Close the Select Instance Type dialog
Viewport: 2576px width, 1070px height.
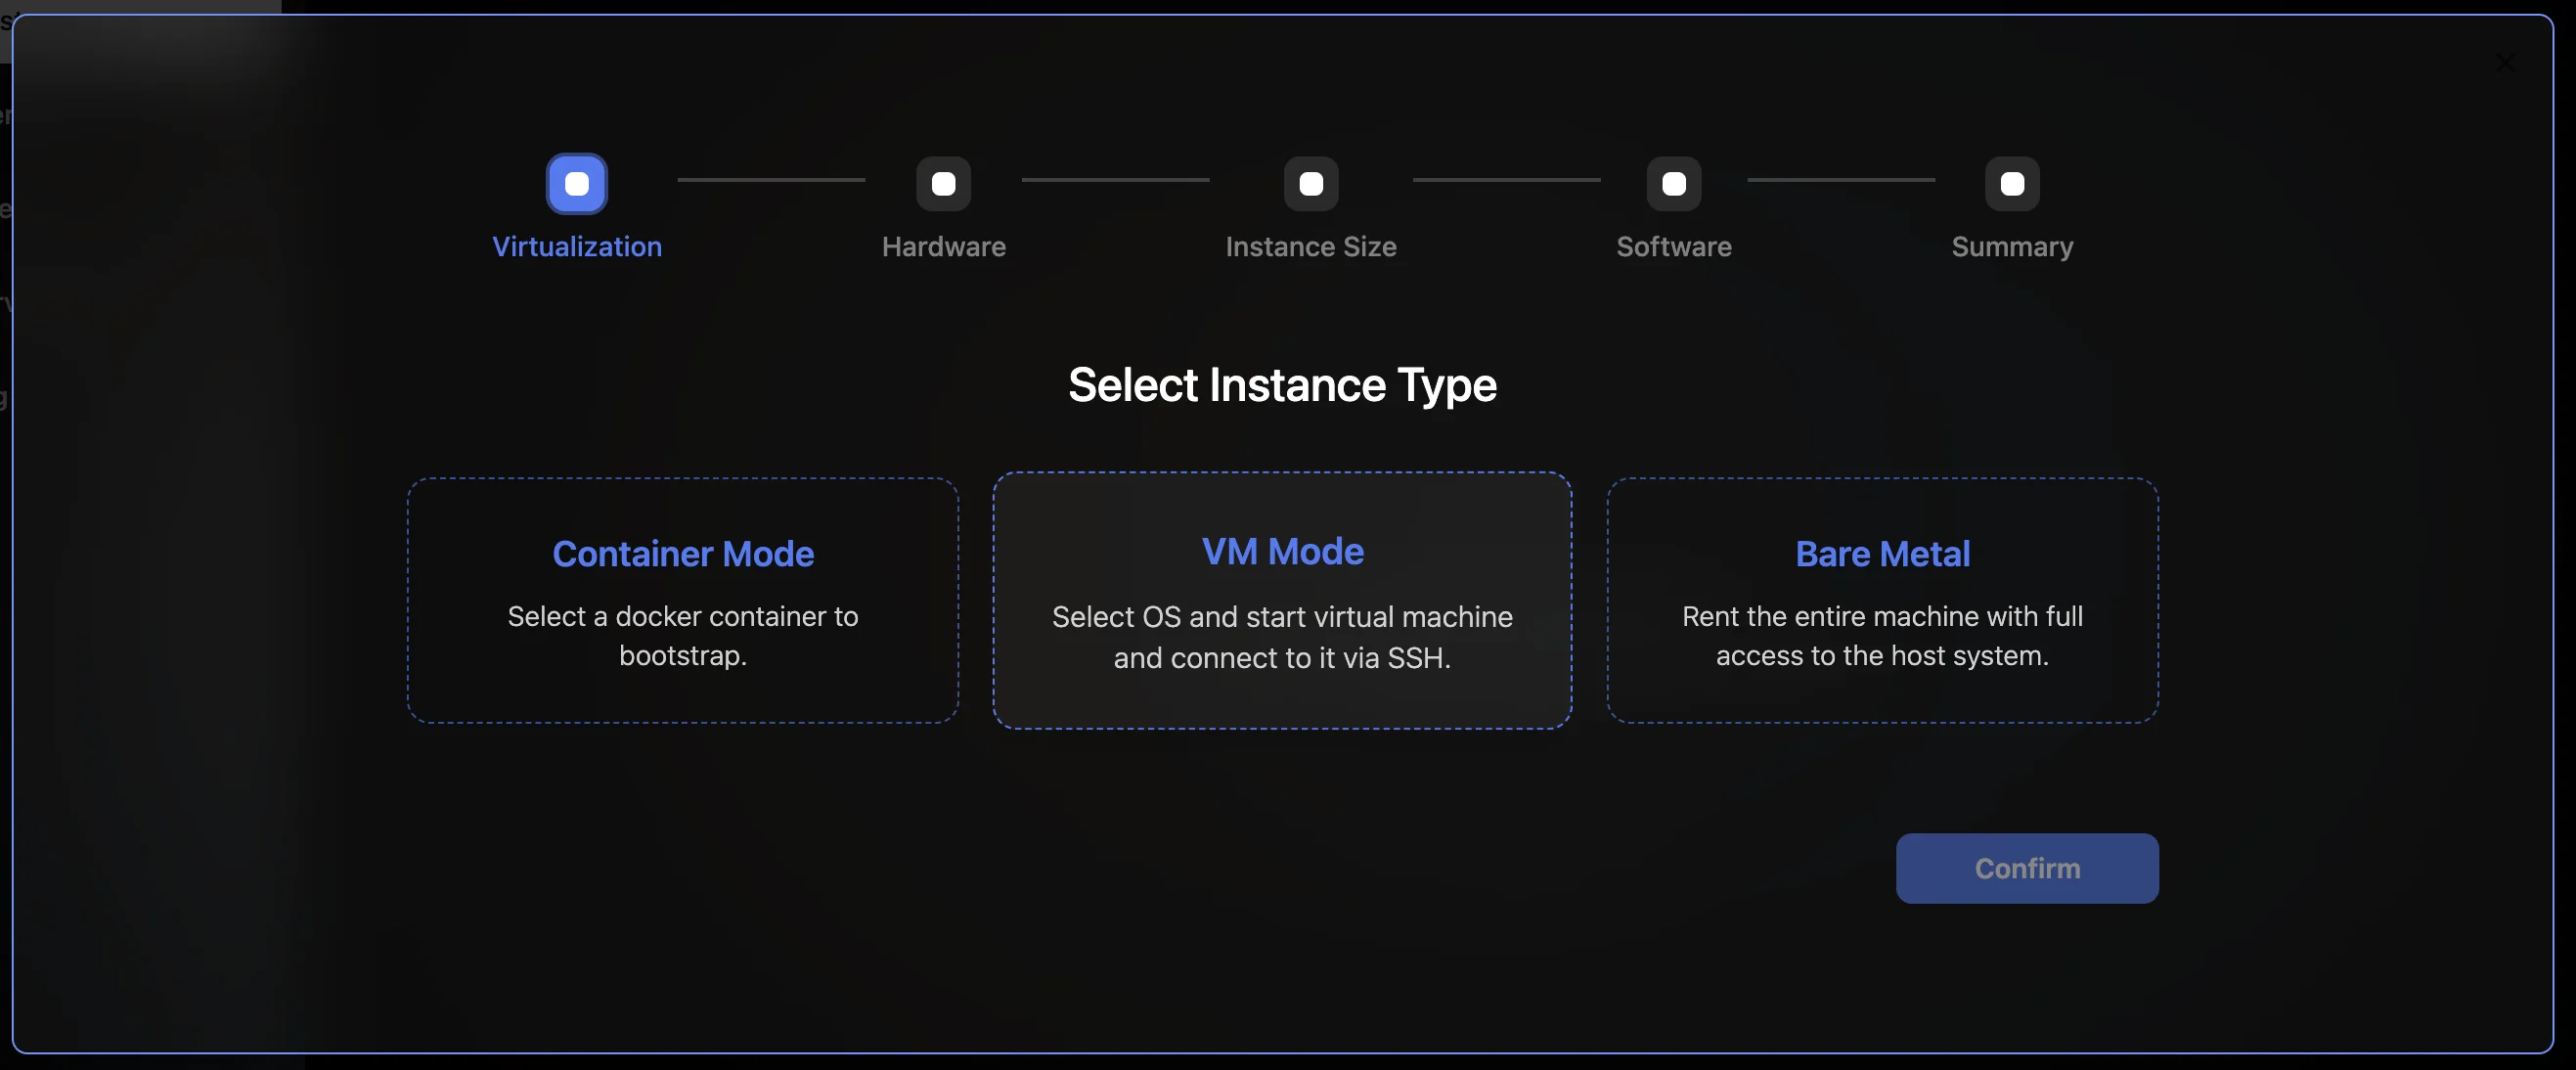(x=2505, y=63)
